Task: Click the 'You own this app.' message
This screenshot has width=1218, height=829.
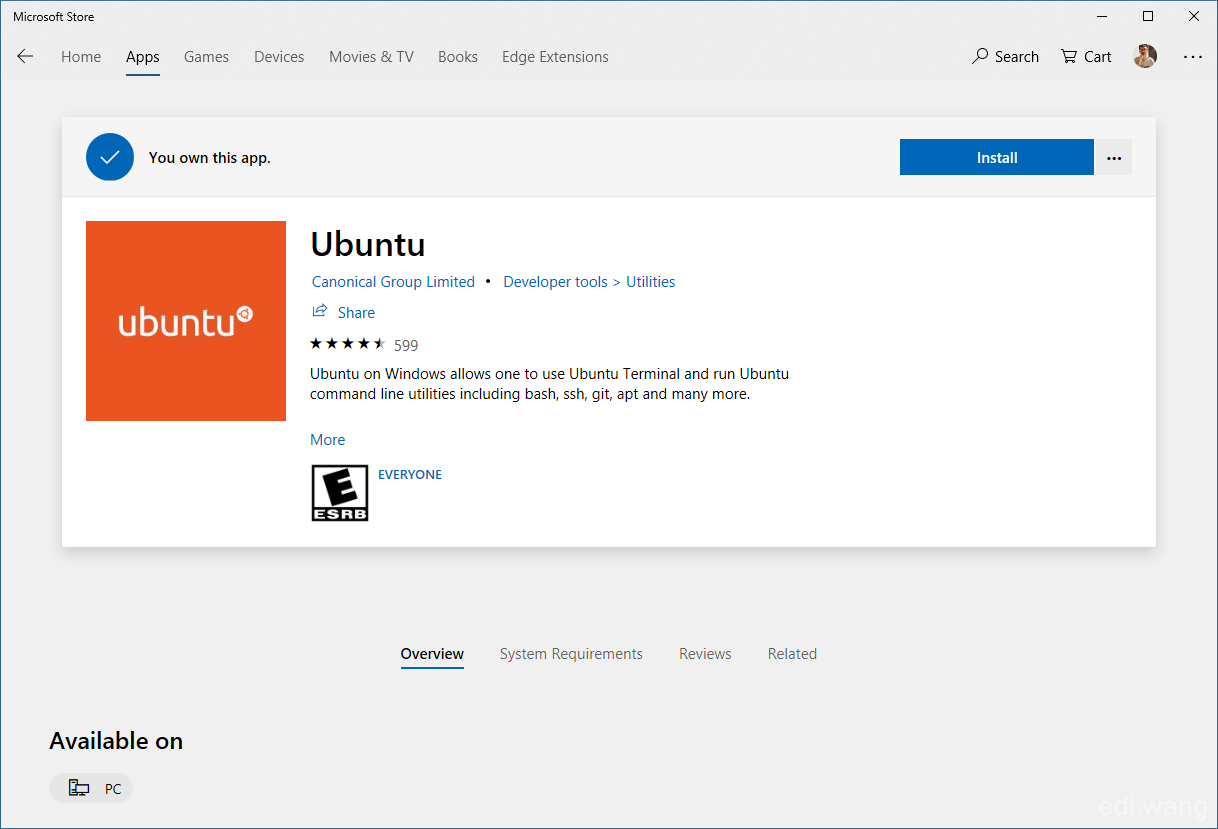Action: coord(210,158)
